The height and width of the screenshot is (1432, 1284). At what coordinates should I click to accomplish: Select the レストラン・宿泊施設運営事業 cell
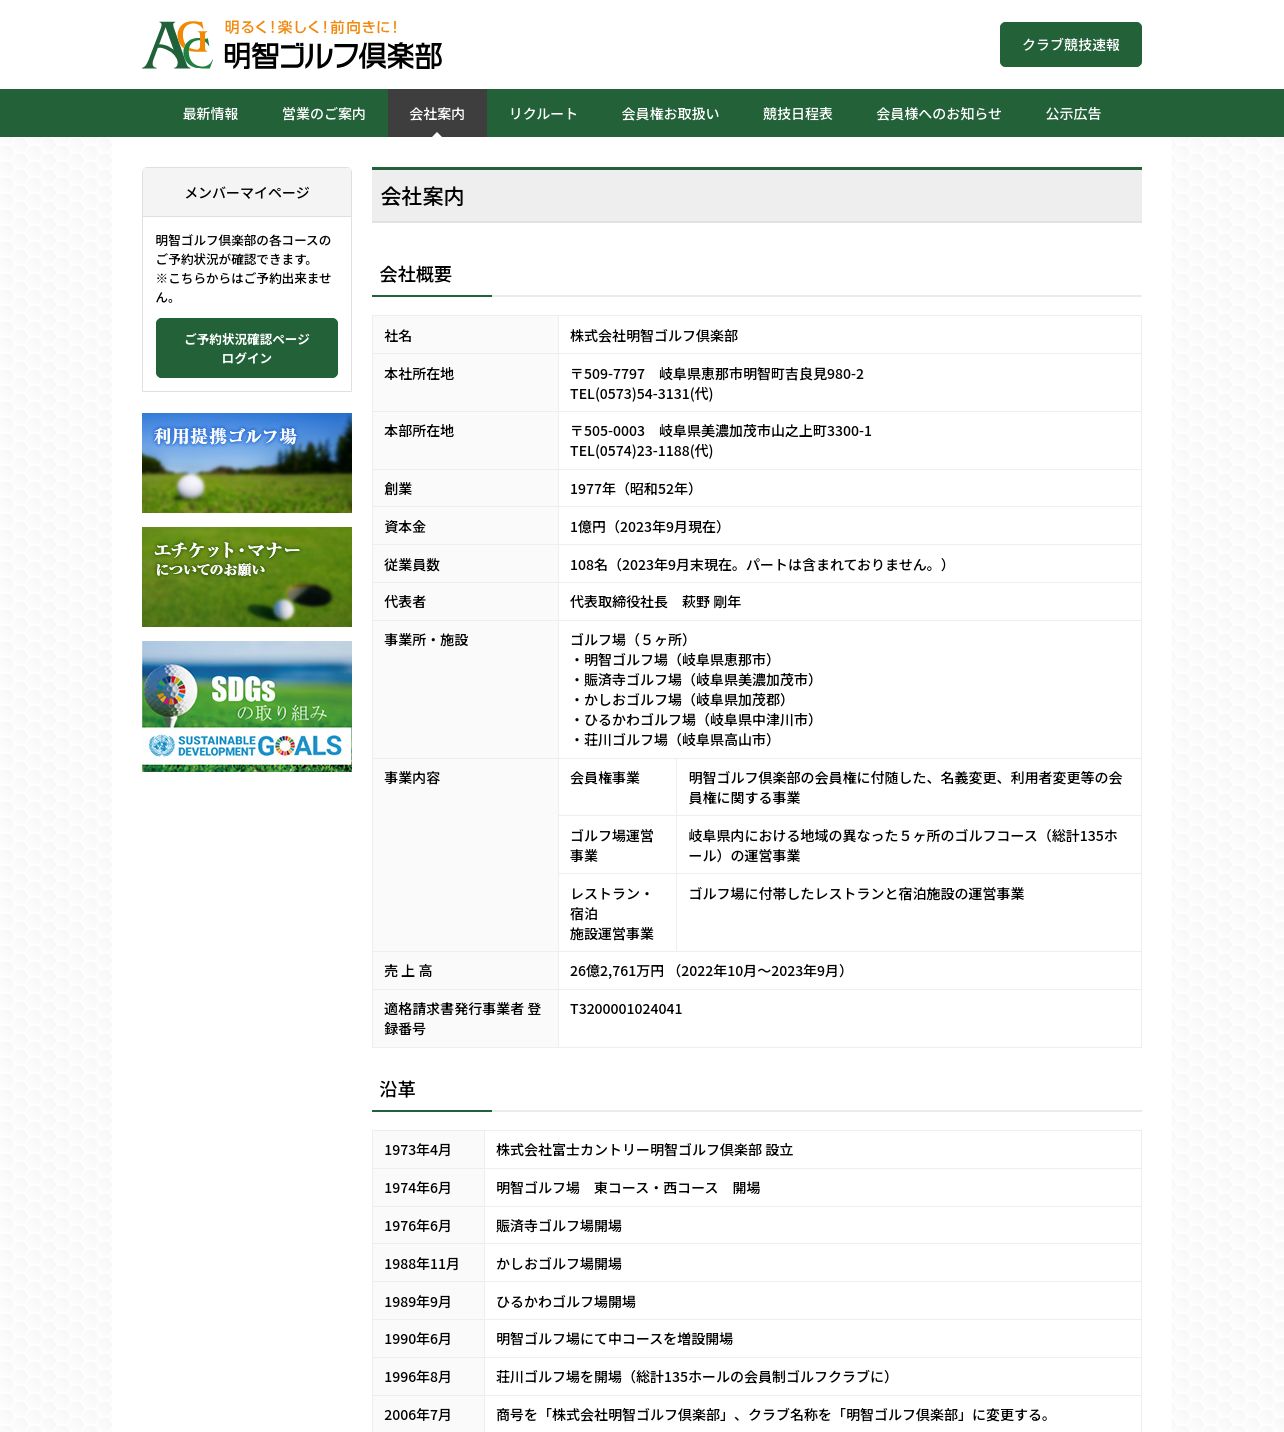[x=617, y=913]
